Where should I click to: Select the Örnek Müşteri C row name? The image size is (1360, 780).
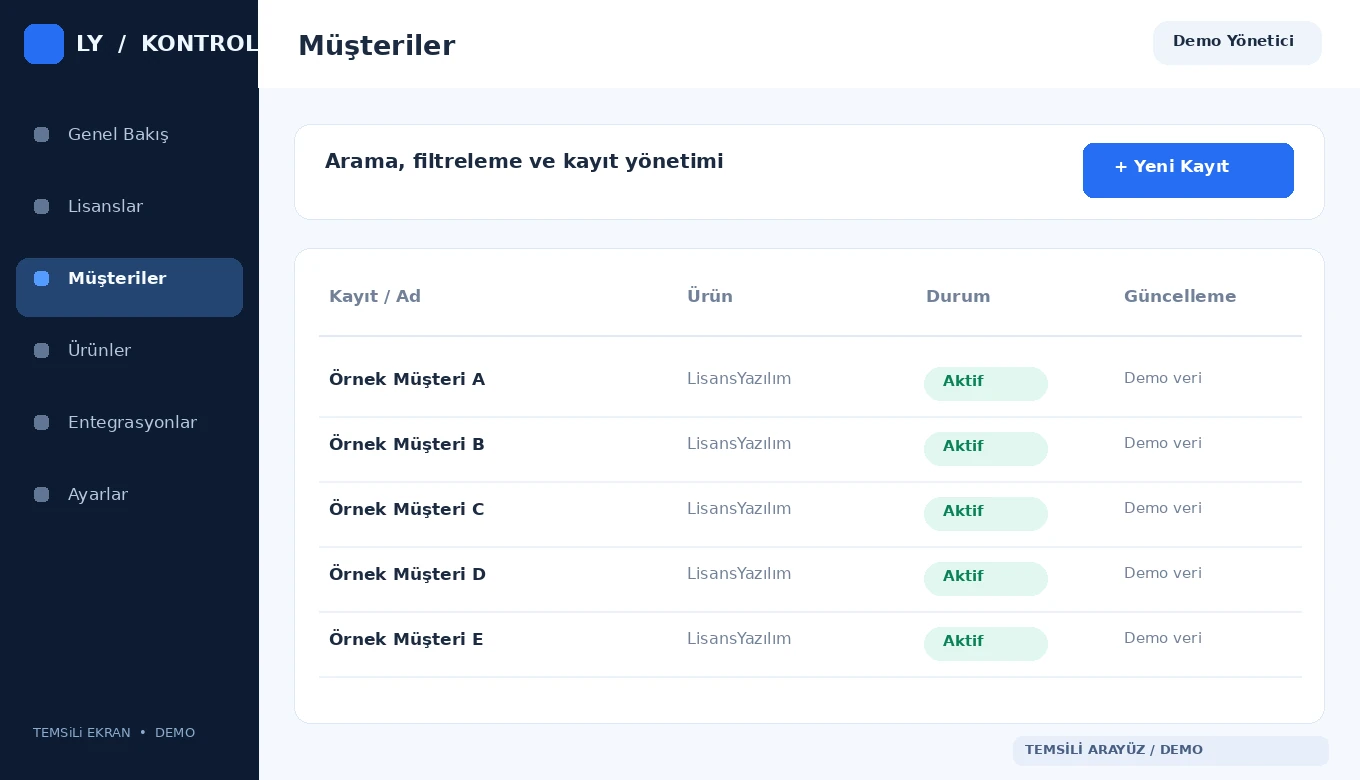[407, 509]
